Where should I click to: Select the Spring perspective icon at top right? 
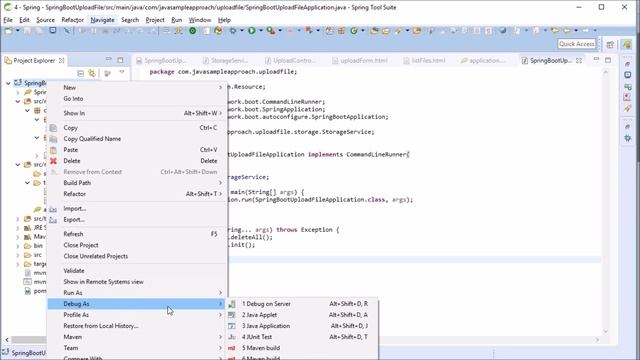[627, 44]
